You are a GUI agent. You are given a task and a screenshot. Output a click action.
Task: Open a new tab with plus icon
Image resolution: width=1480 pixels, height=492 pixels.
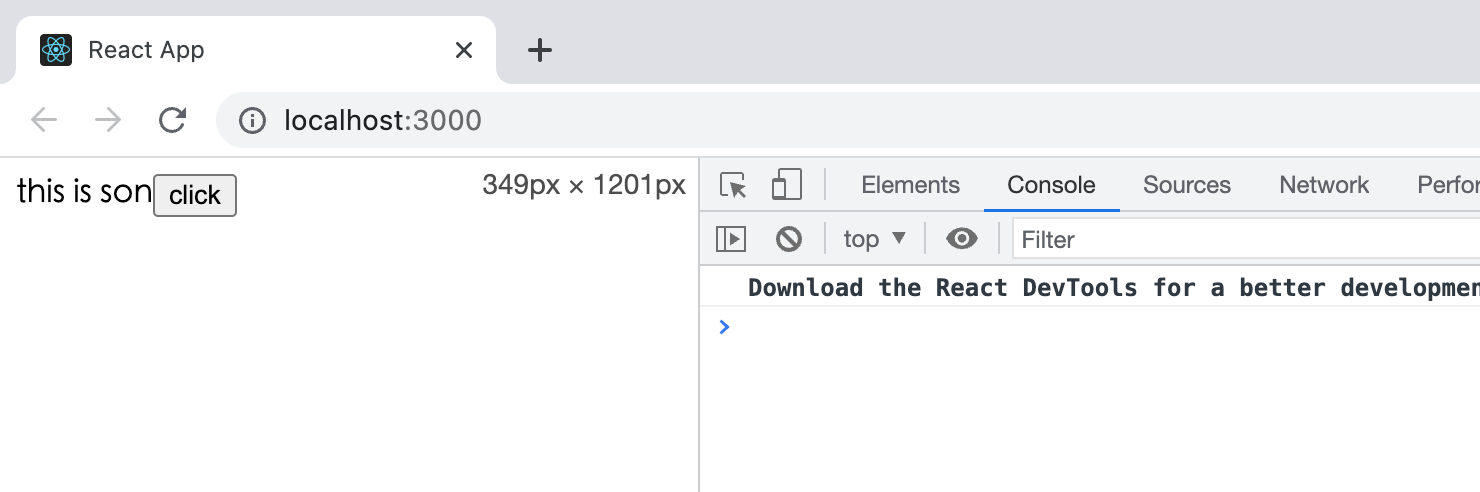point(539,50)
